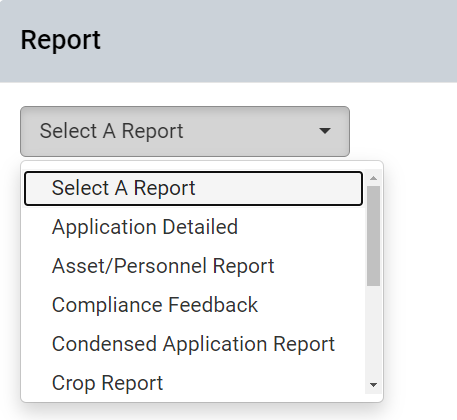Image resolution: width=457 pixels, height=420 pixels.
Task: Click the scrollbar down arrow in the list
Action: click(373, 385)
